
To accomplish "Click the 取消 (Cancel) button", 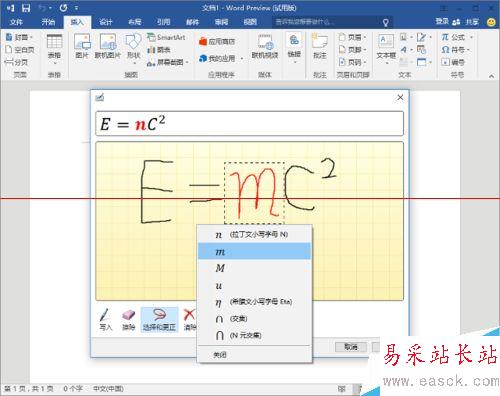I will [x=351, y=347].
